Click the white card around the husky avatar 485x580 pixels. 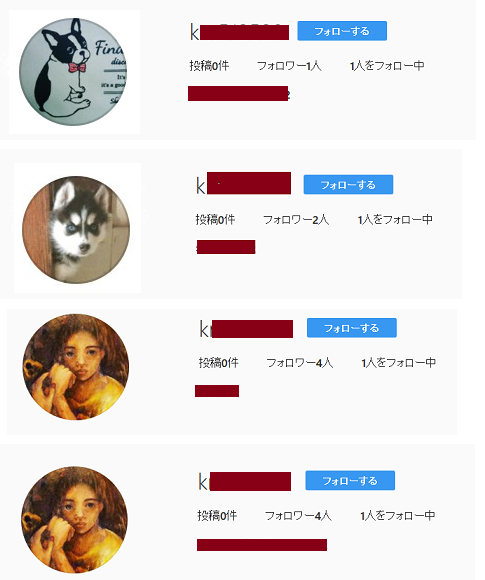[77, 228]
